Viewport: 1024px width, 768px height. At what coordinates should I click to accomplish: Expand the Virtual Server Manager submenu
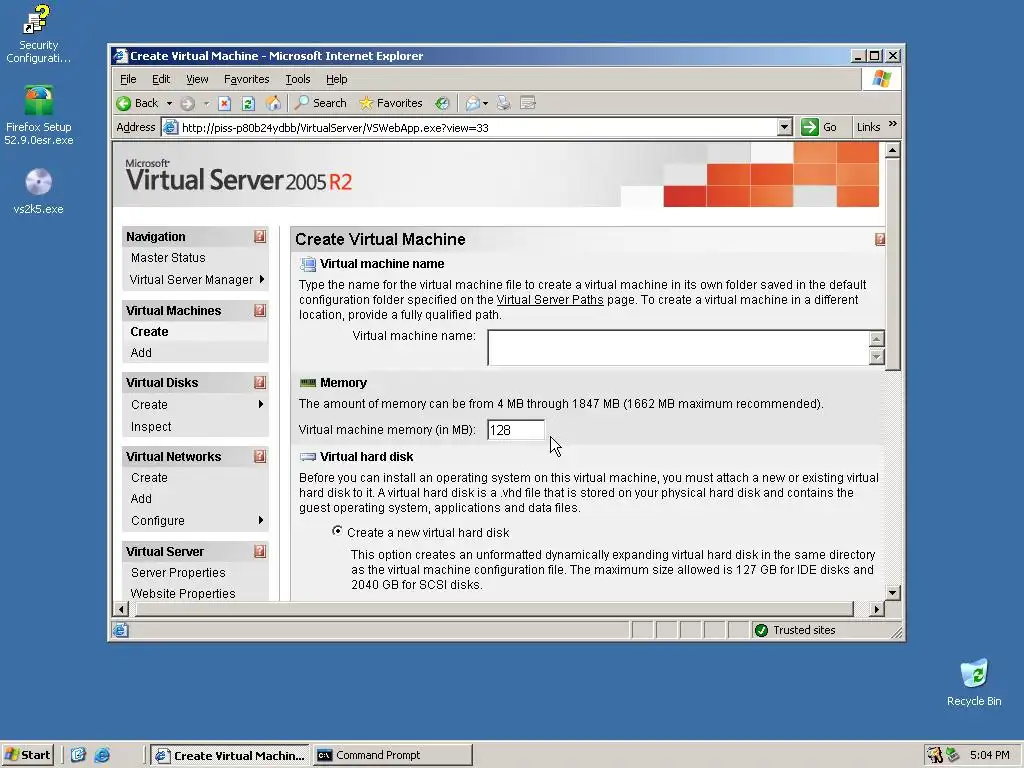pos(261,280)
